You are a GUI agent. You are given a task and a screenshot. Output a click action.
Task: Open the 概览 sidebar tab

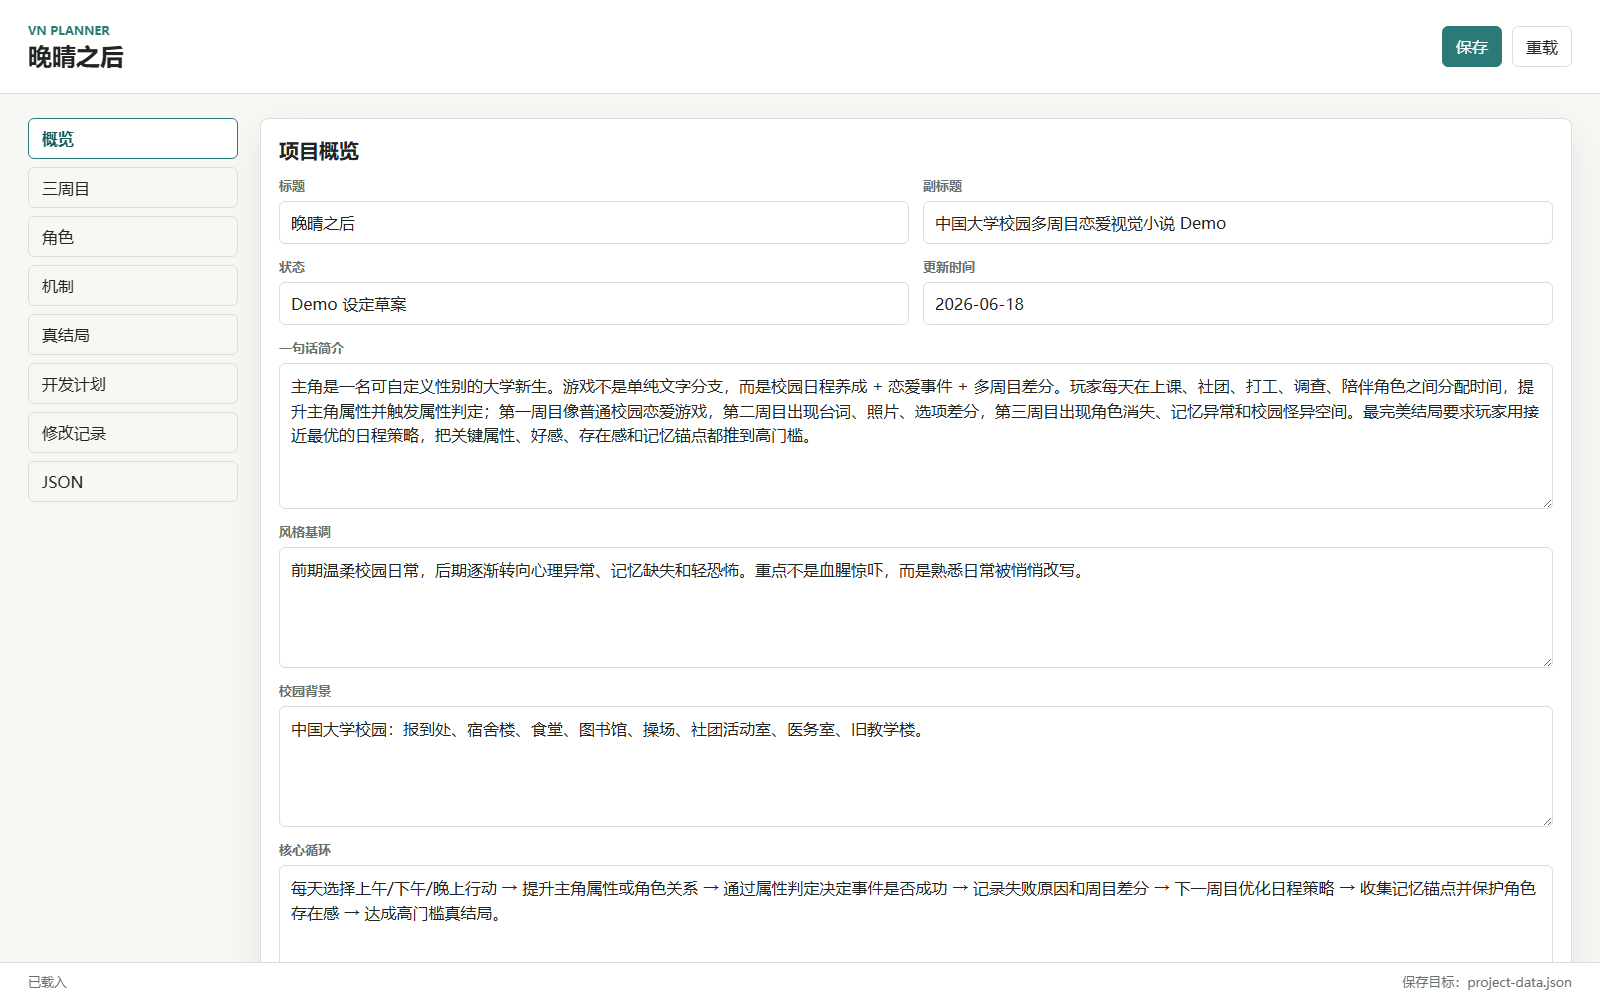pos(133,139)
